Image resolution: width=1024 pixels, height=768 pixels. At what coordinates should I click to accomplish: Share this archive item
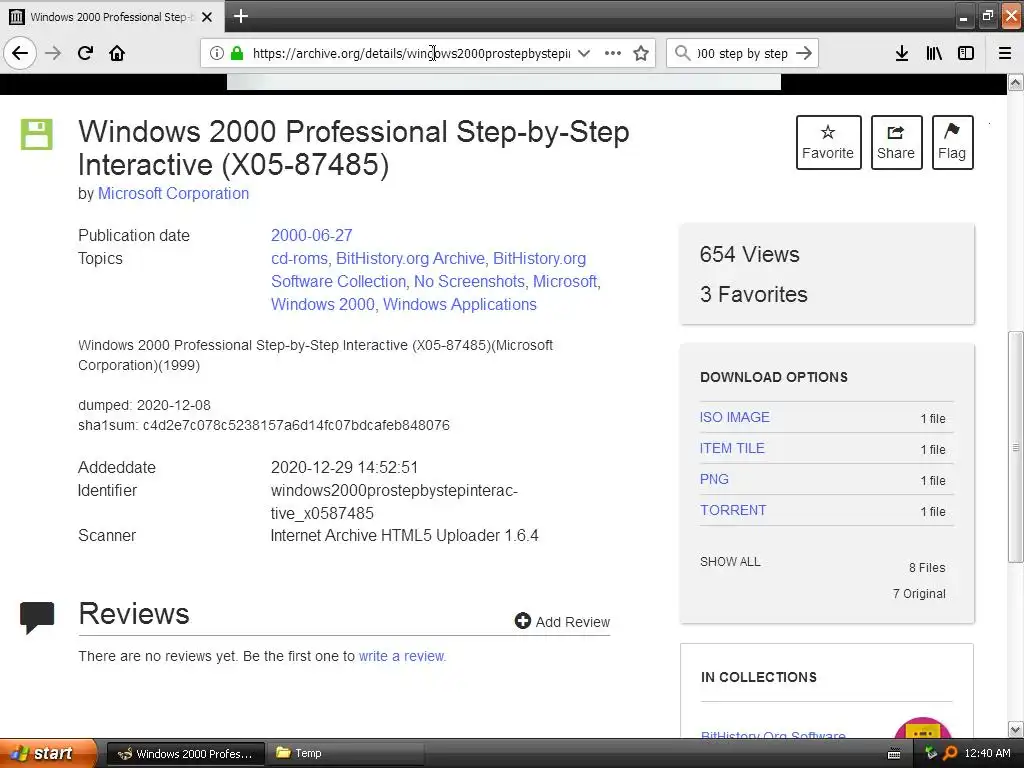896,142
